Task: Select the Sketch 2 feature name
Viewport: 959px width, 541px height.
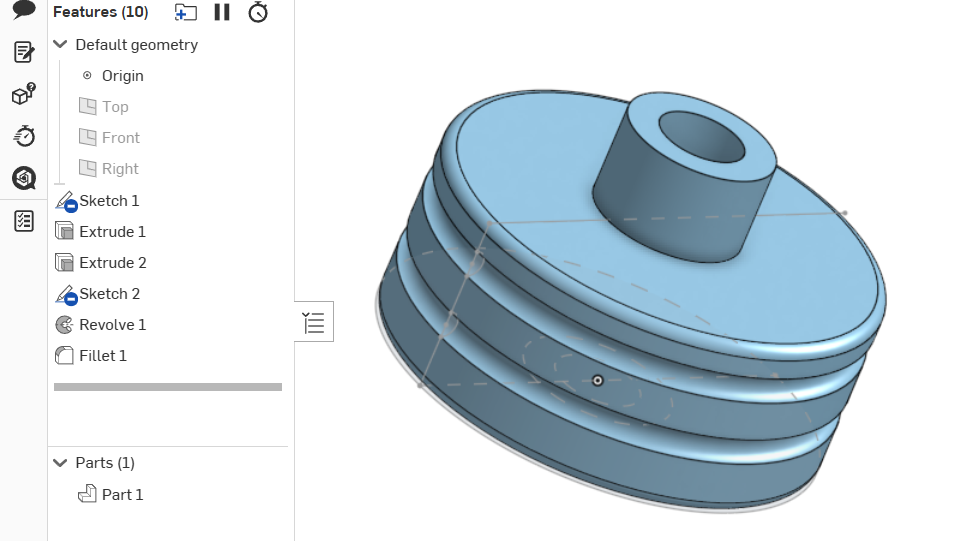Action: pos(109,293)
